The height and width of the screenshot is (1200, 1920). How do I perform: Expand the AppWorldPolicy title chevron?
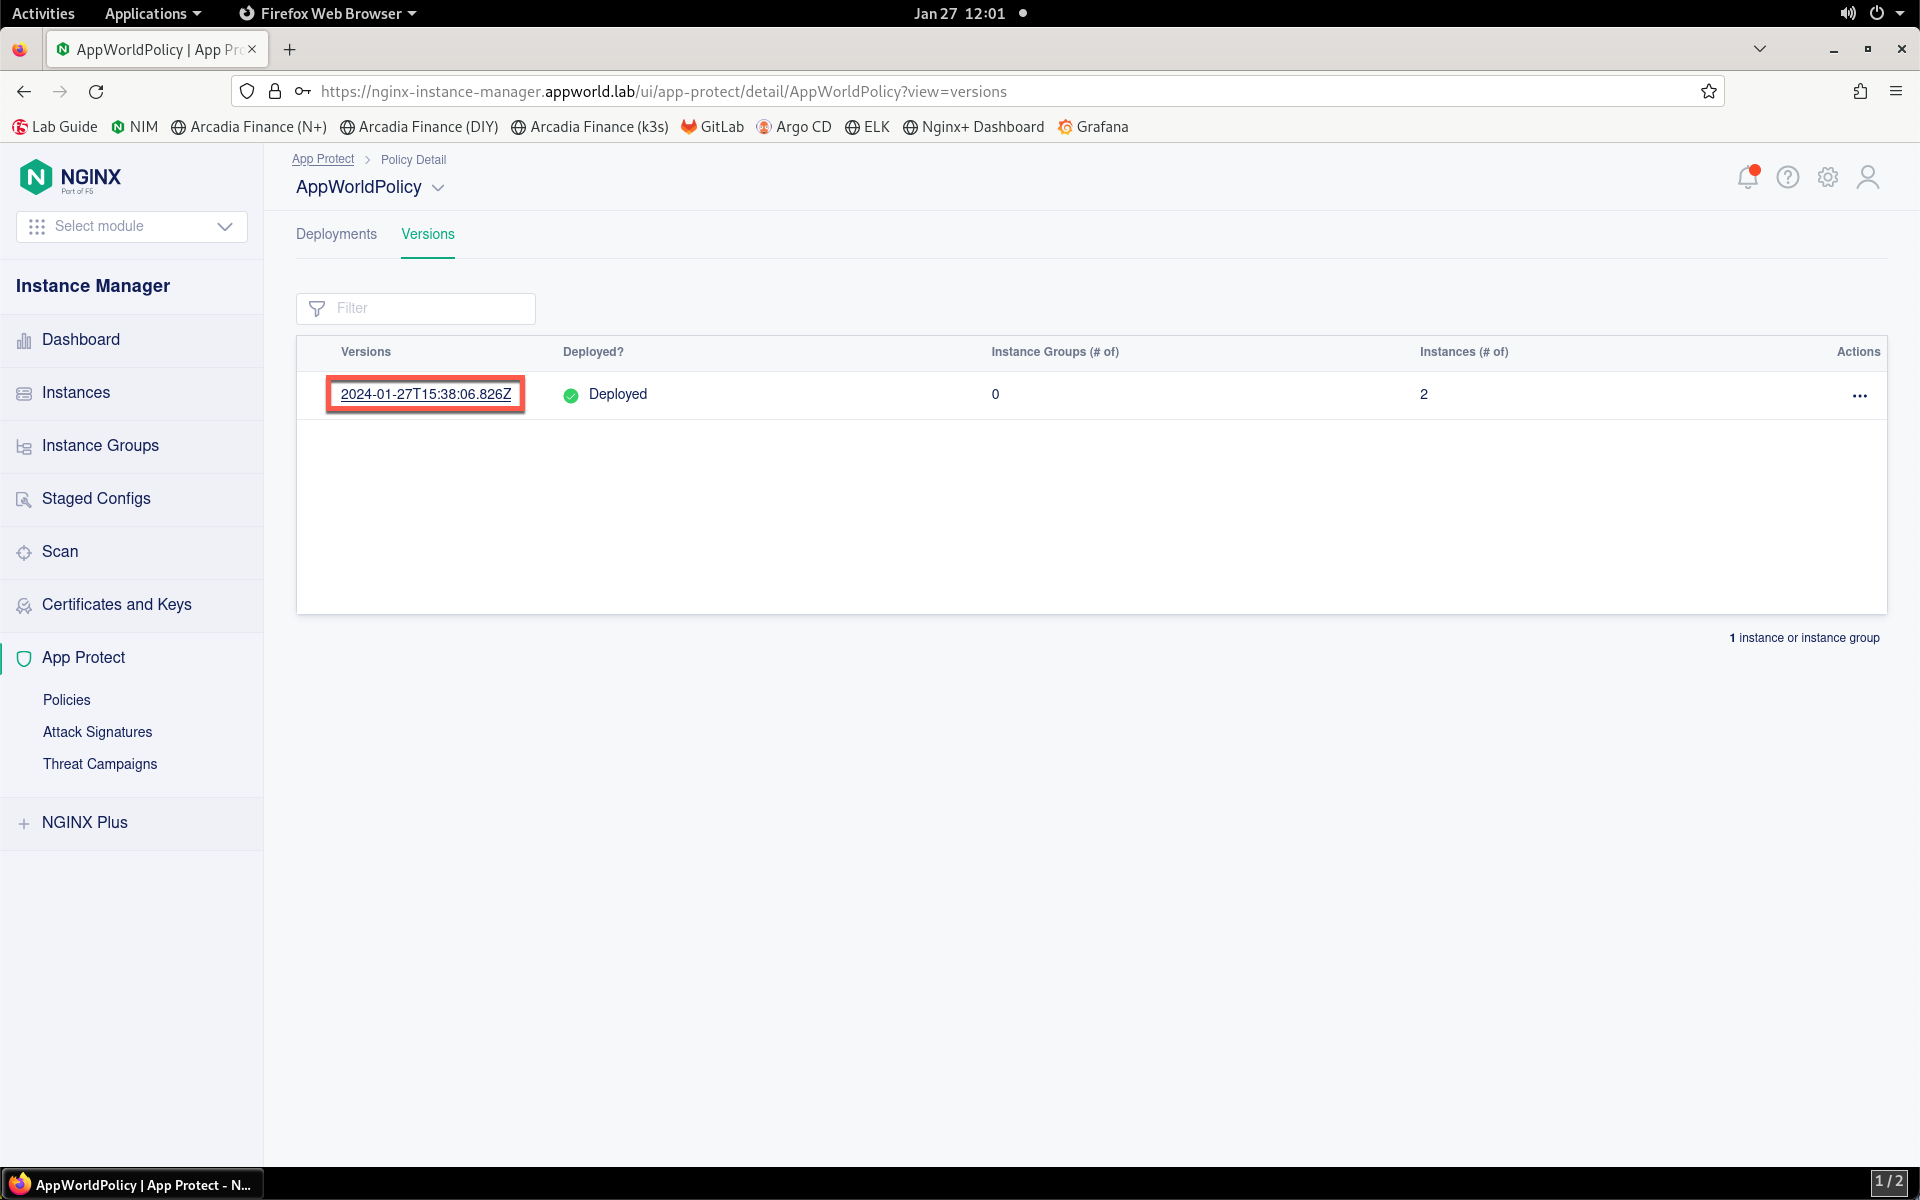pyautogui.click(x=438, y=188)
